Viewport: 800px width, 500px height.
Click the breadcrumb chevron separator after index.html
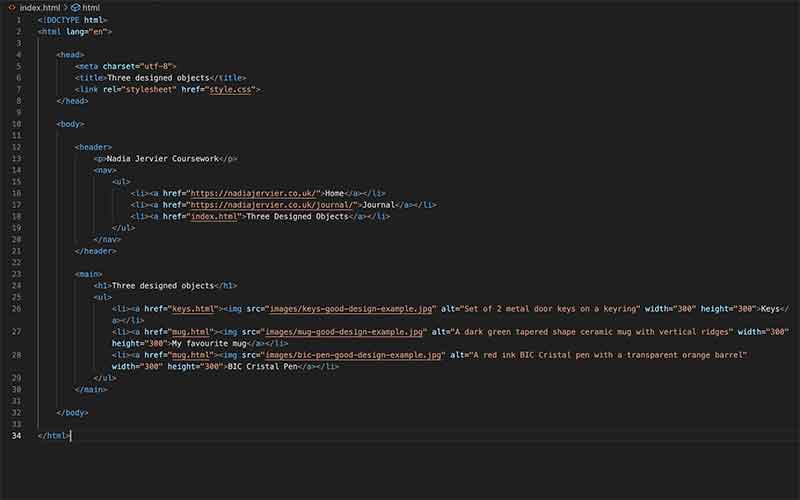coord(66,7)
